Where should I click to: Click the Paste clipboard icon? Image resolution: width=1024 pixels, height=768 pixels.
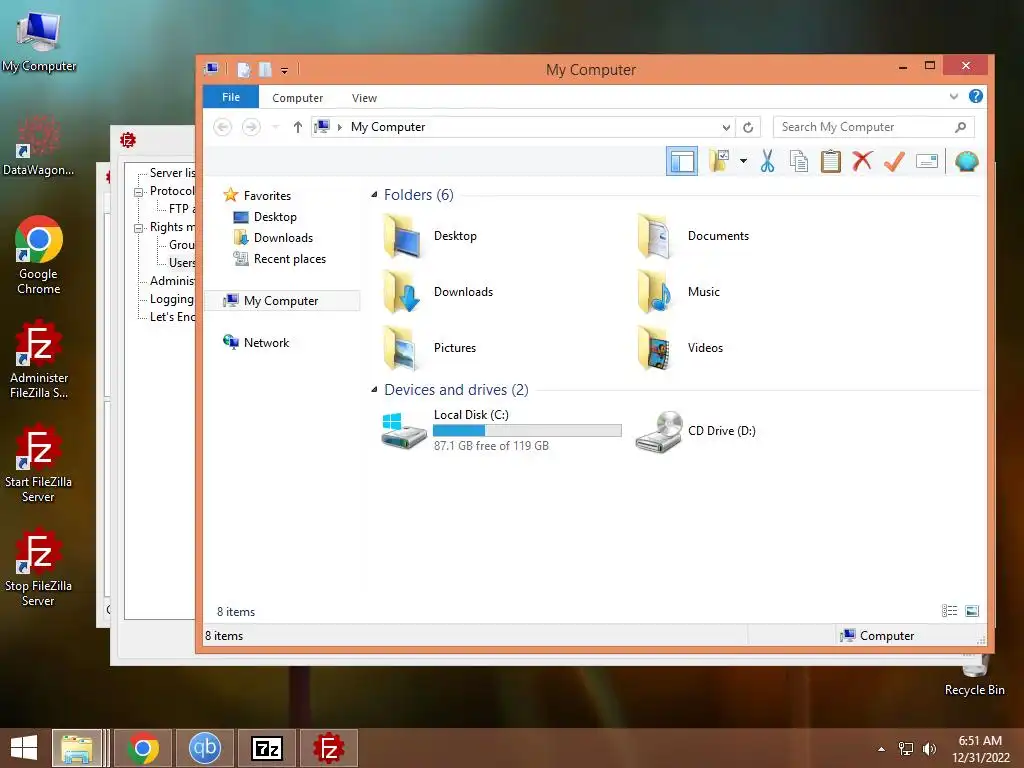point(831,161)
